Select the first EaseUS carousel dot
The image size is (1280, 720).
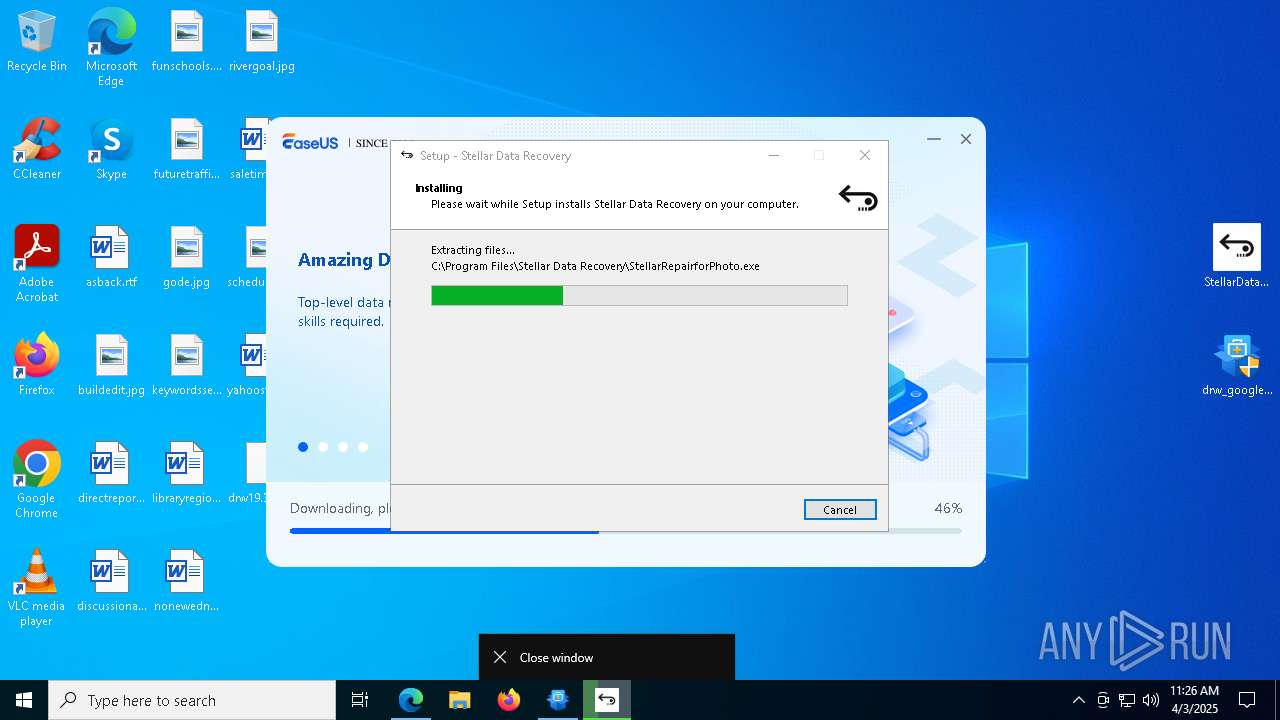pyautogui.click(x=303, y=447)
